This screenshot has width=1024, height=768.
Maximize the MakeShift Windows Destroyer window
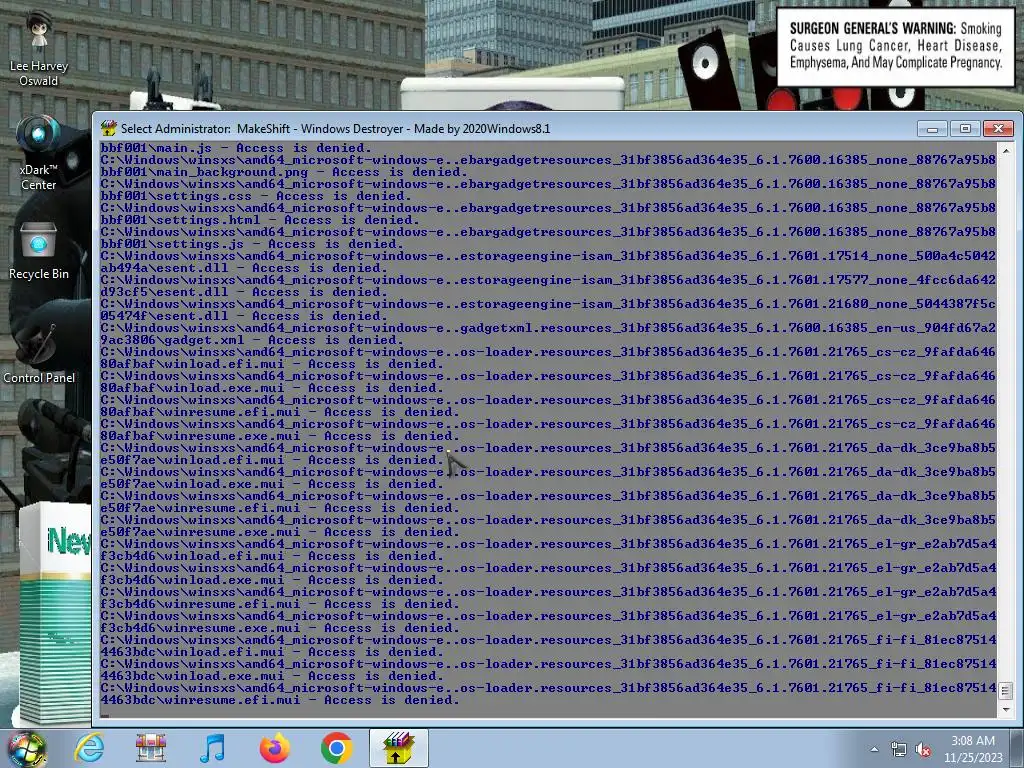pyautogui.click(x=965, y=129)
